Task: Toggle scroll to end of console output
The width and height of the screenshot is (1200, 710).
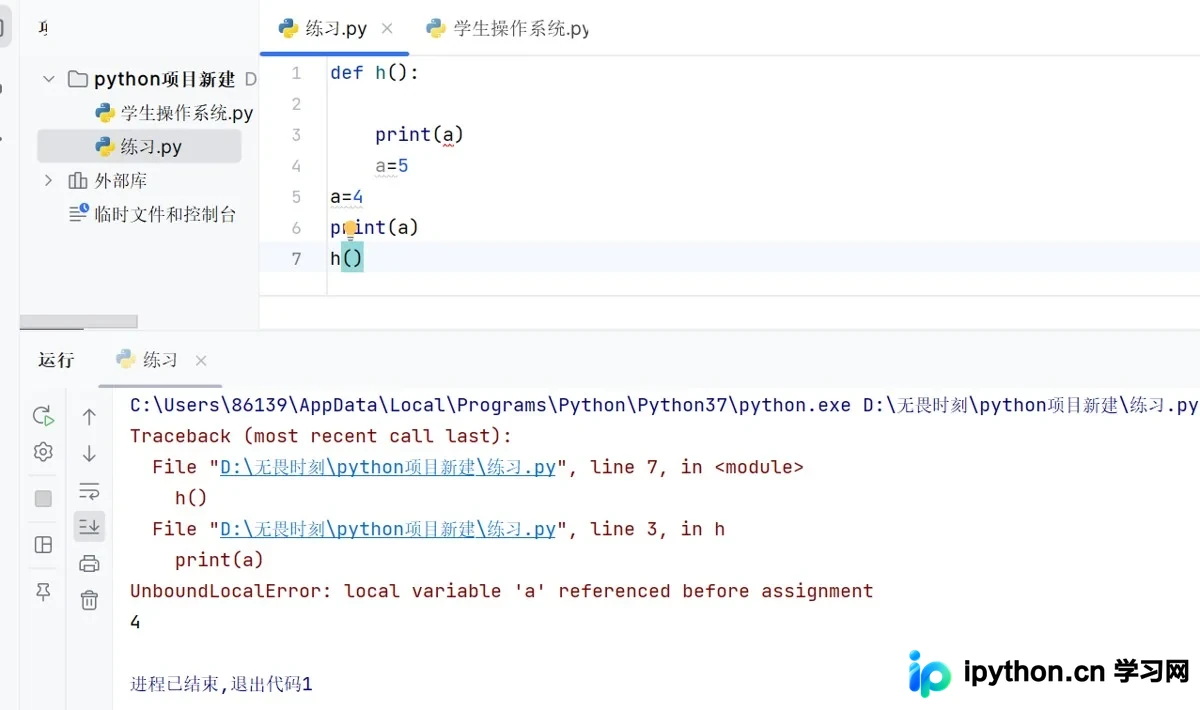Action: click(89, 526)
